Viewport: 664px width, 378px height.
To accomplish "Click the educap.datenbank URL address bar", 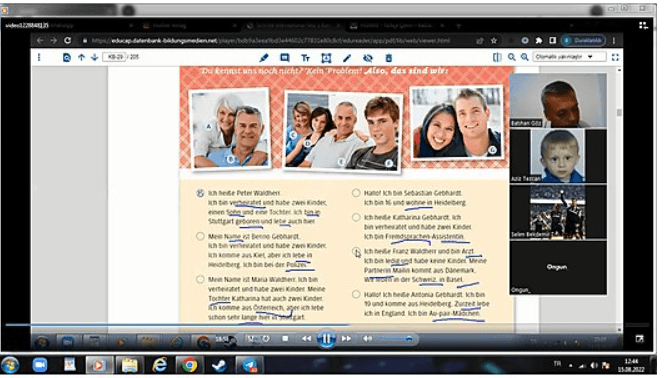I will click(271, 41).
